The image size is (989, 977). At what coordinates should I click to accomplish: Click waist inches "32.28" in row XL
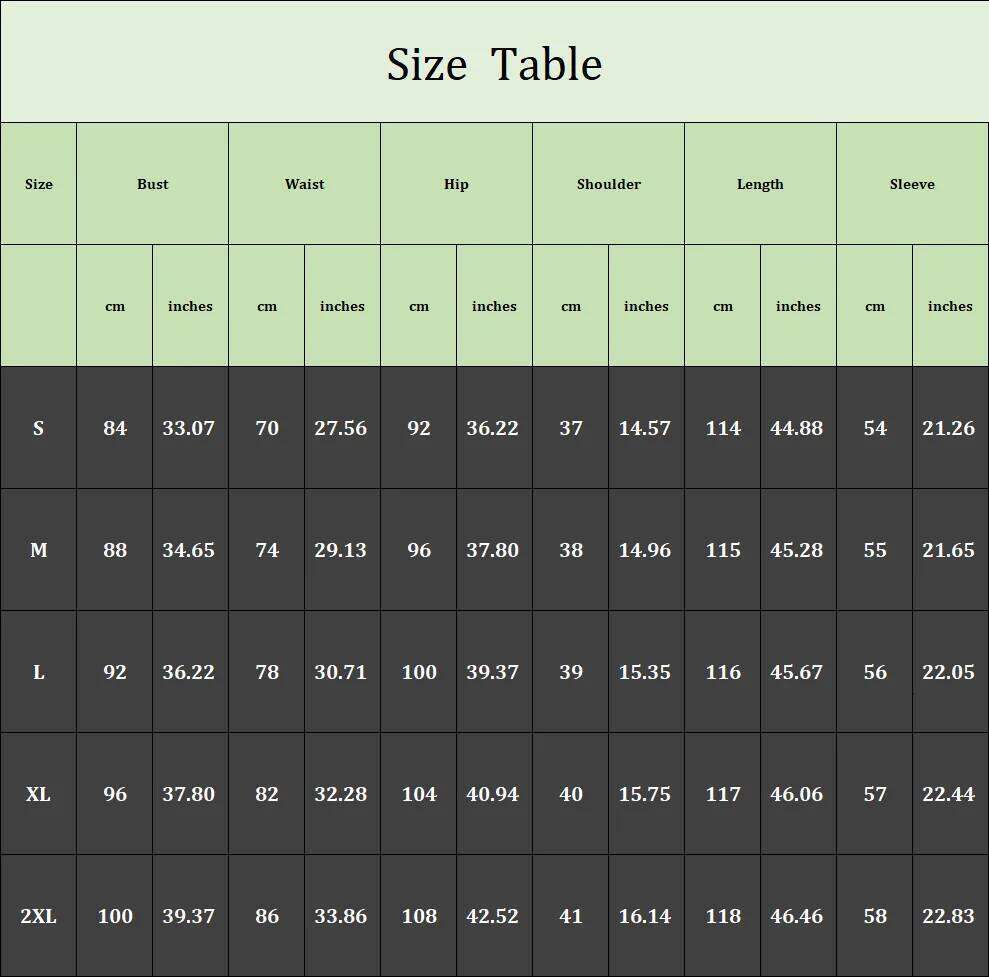point(341,794)
